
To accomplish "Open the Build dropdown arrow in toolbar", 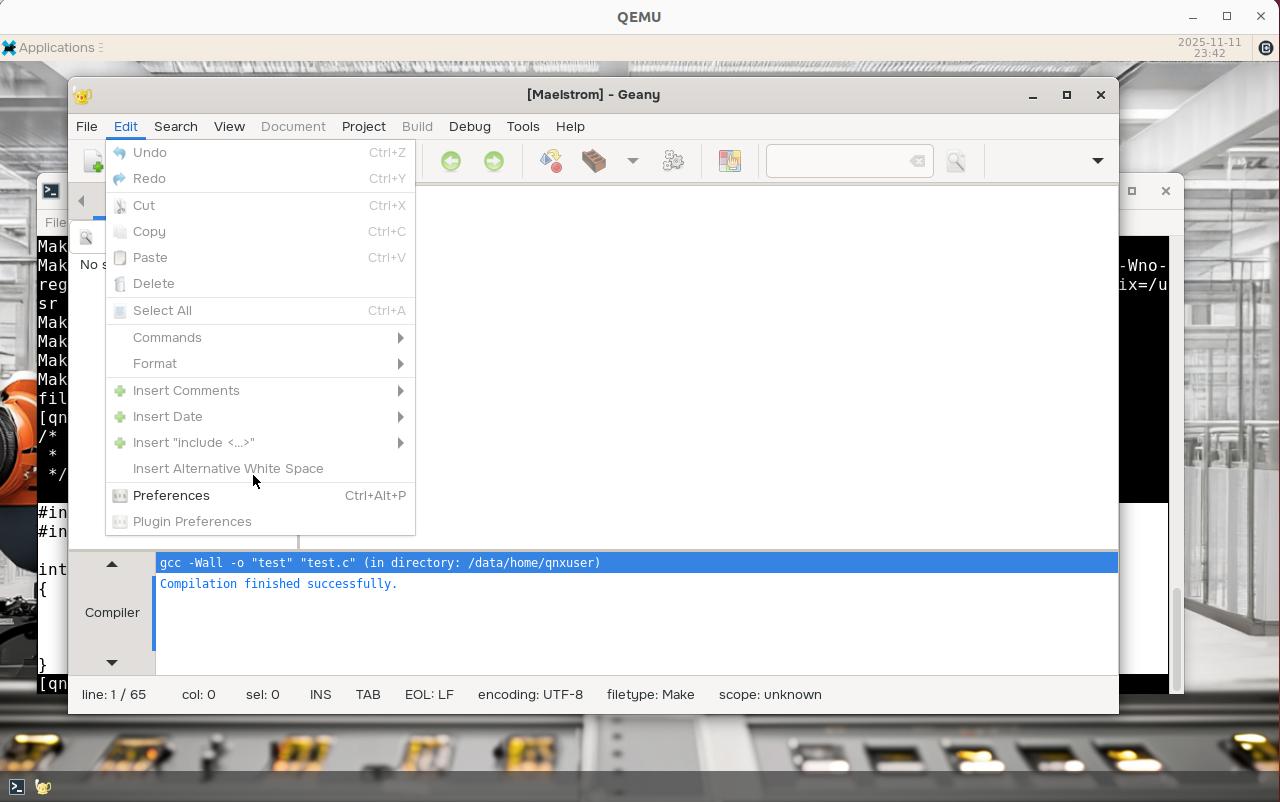I will [x=633, y=161].
